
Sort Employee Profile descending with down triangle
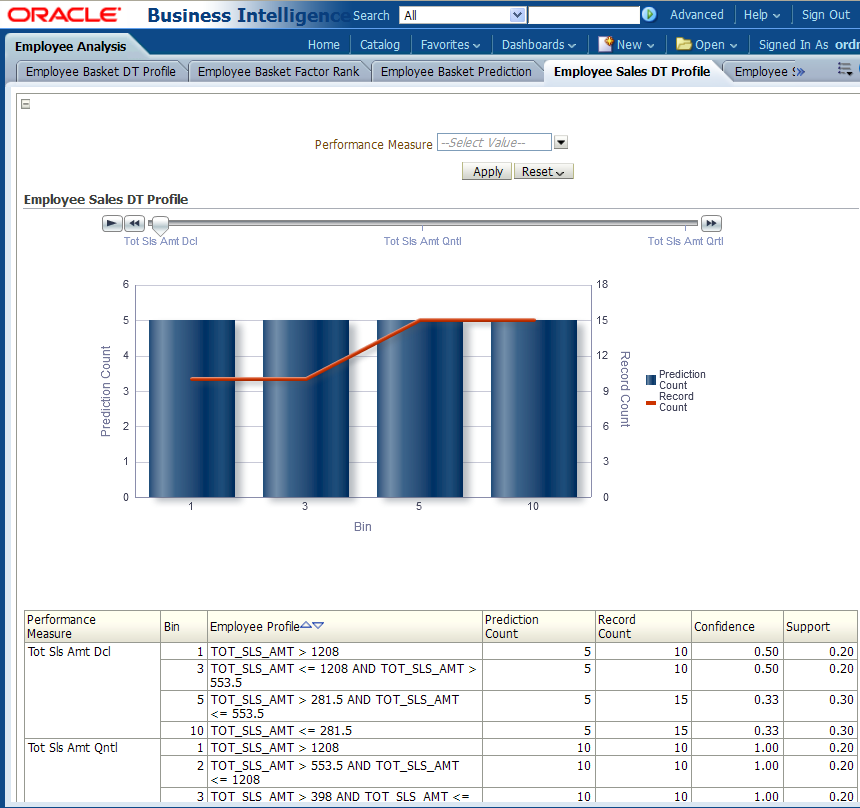[318, 626]
